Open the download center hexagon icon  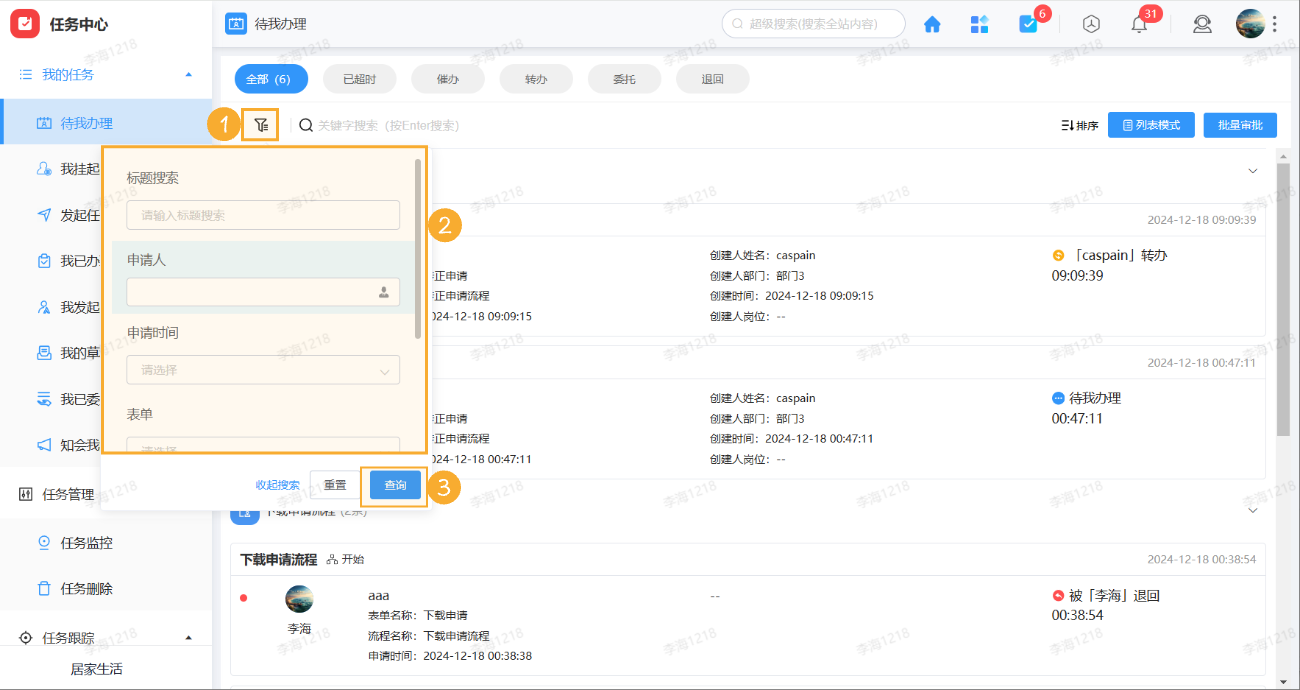[1091, 23]
